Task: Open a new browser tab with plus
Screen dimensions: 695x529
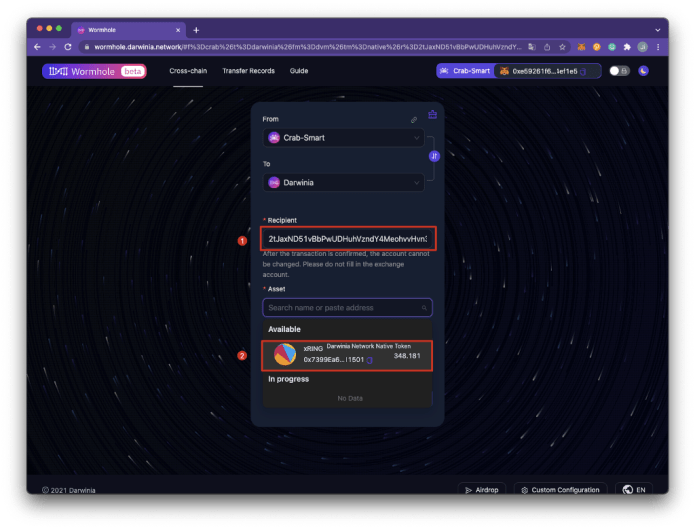Action: [x=196, y=30]
